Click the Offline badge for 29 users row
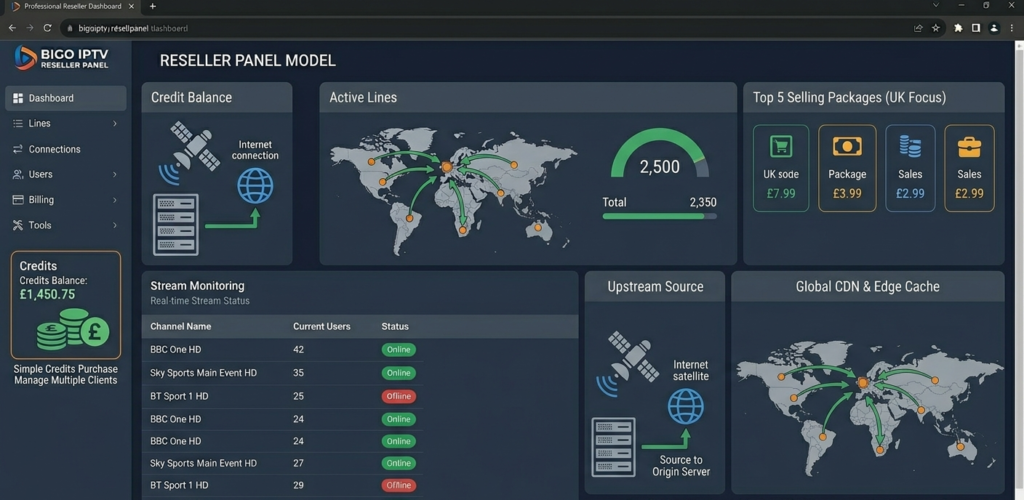The image size is (1024, 500). click(398, 486)
